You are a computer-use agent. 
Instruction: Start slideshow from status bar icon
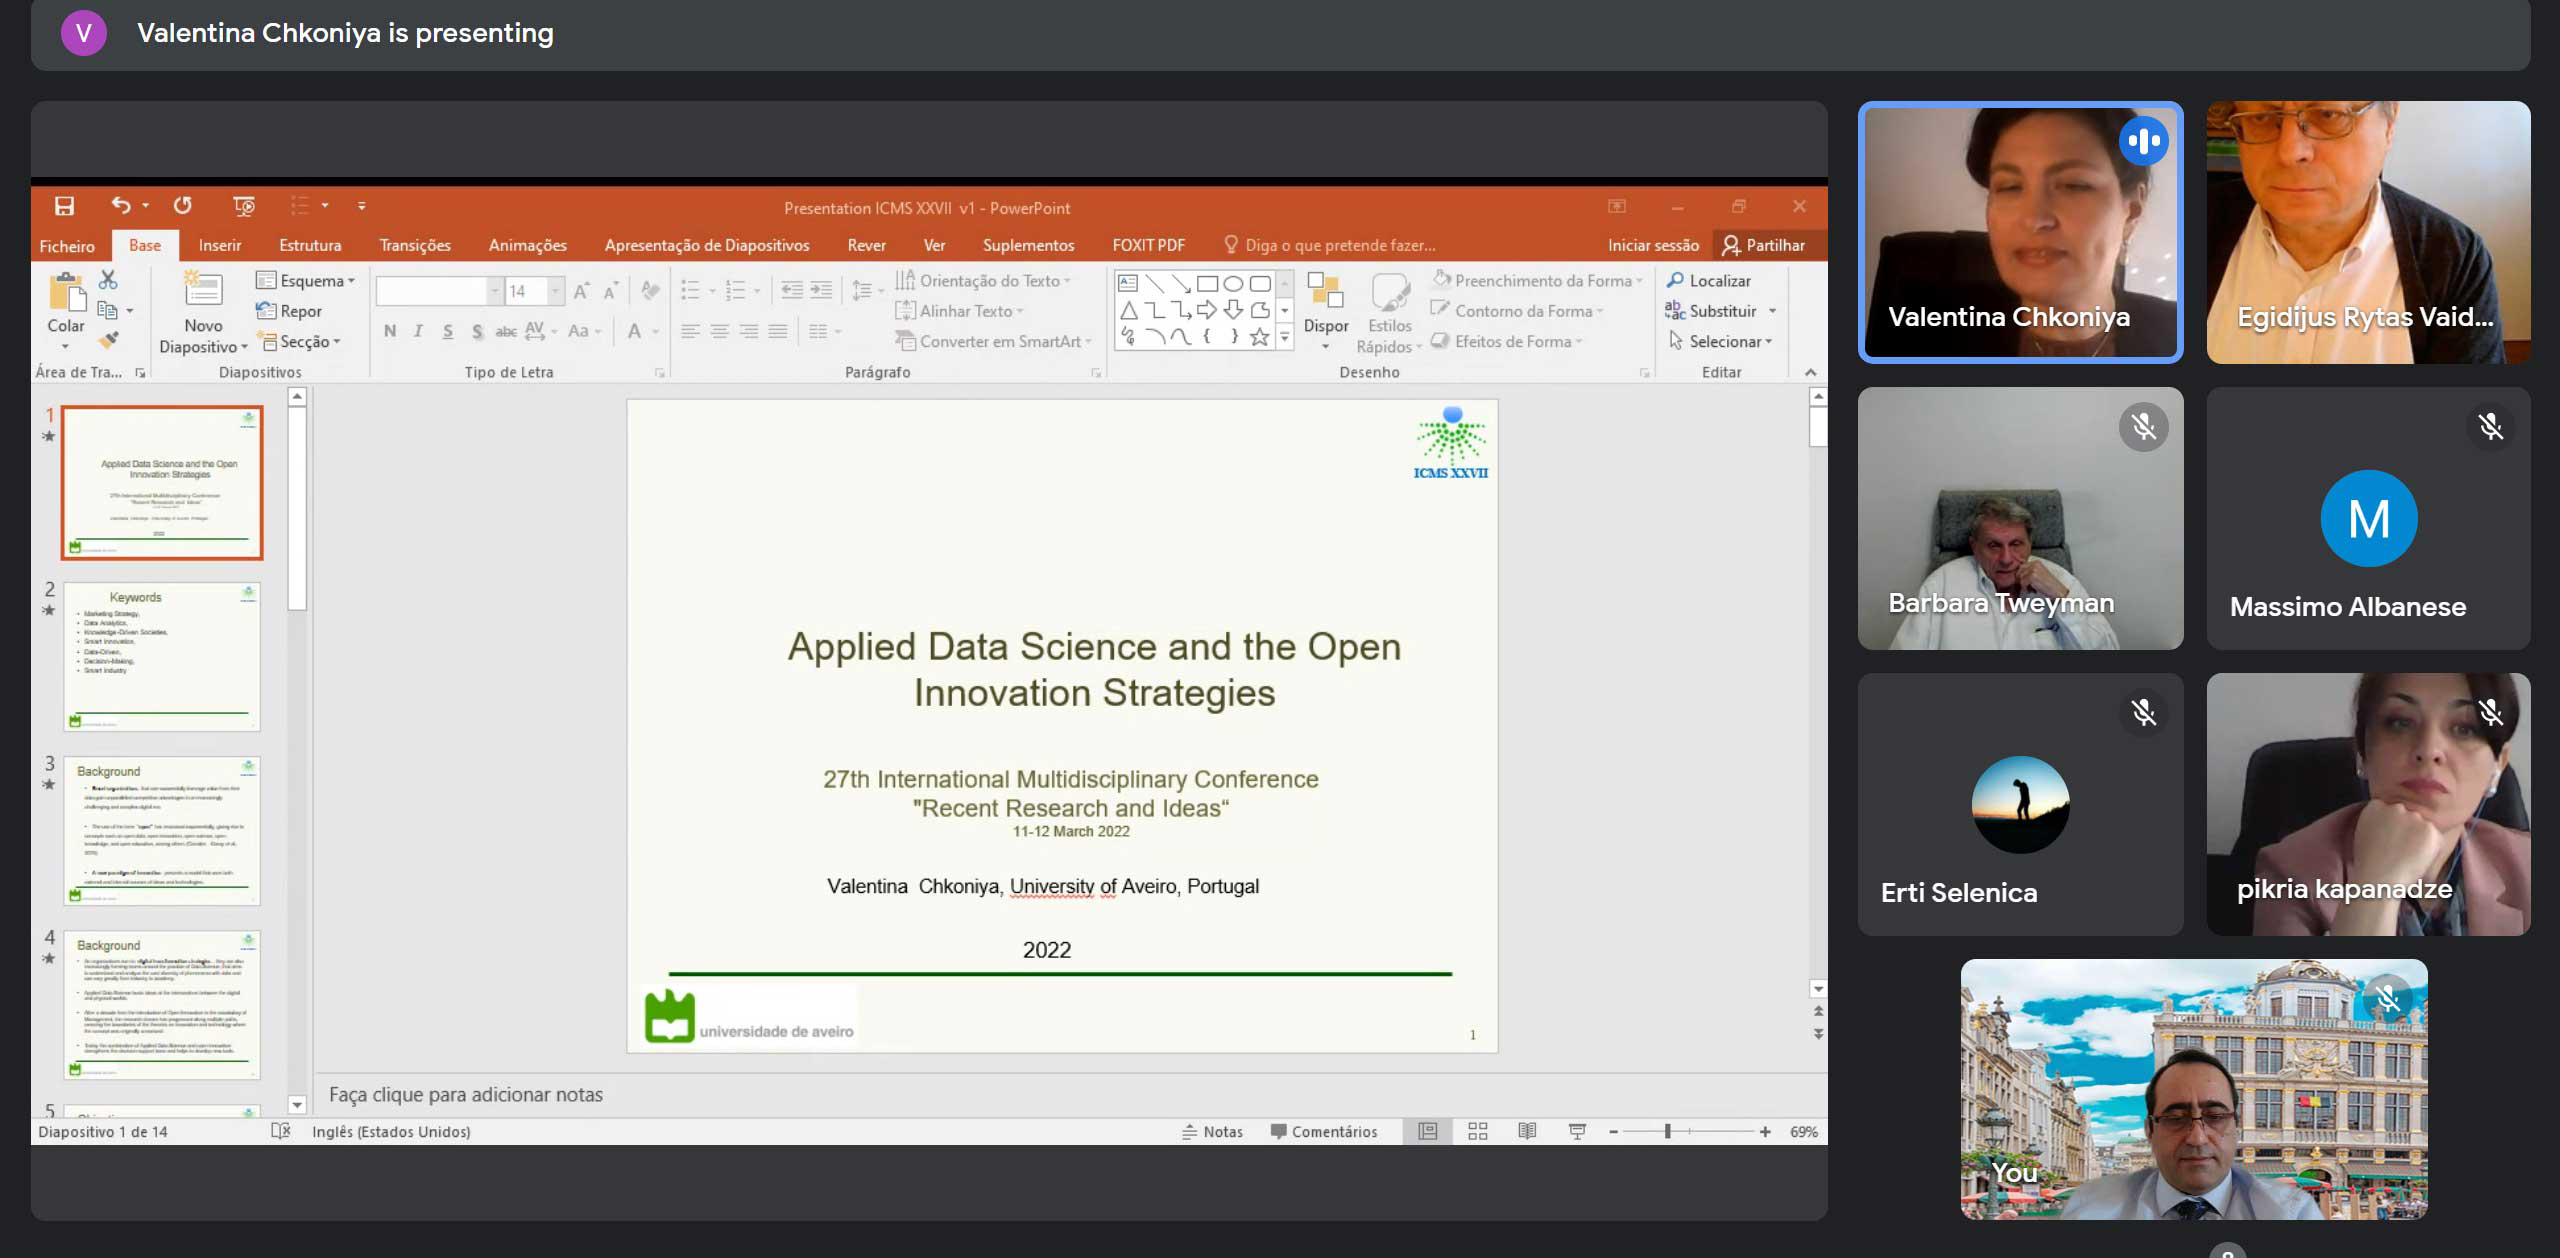pos(1577,1131)
